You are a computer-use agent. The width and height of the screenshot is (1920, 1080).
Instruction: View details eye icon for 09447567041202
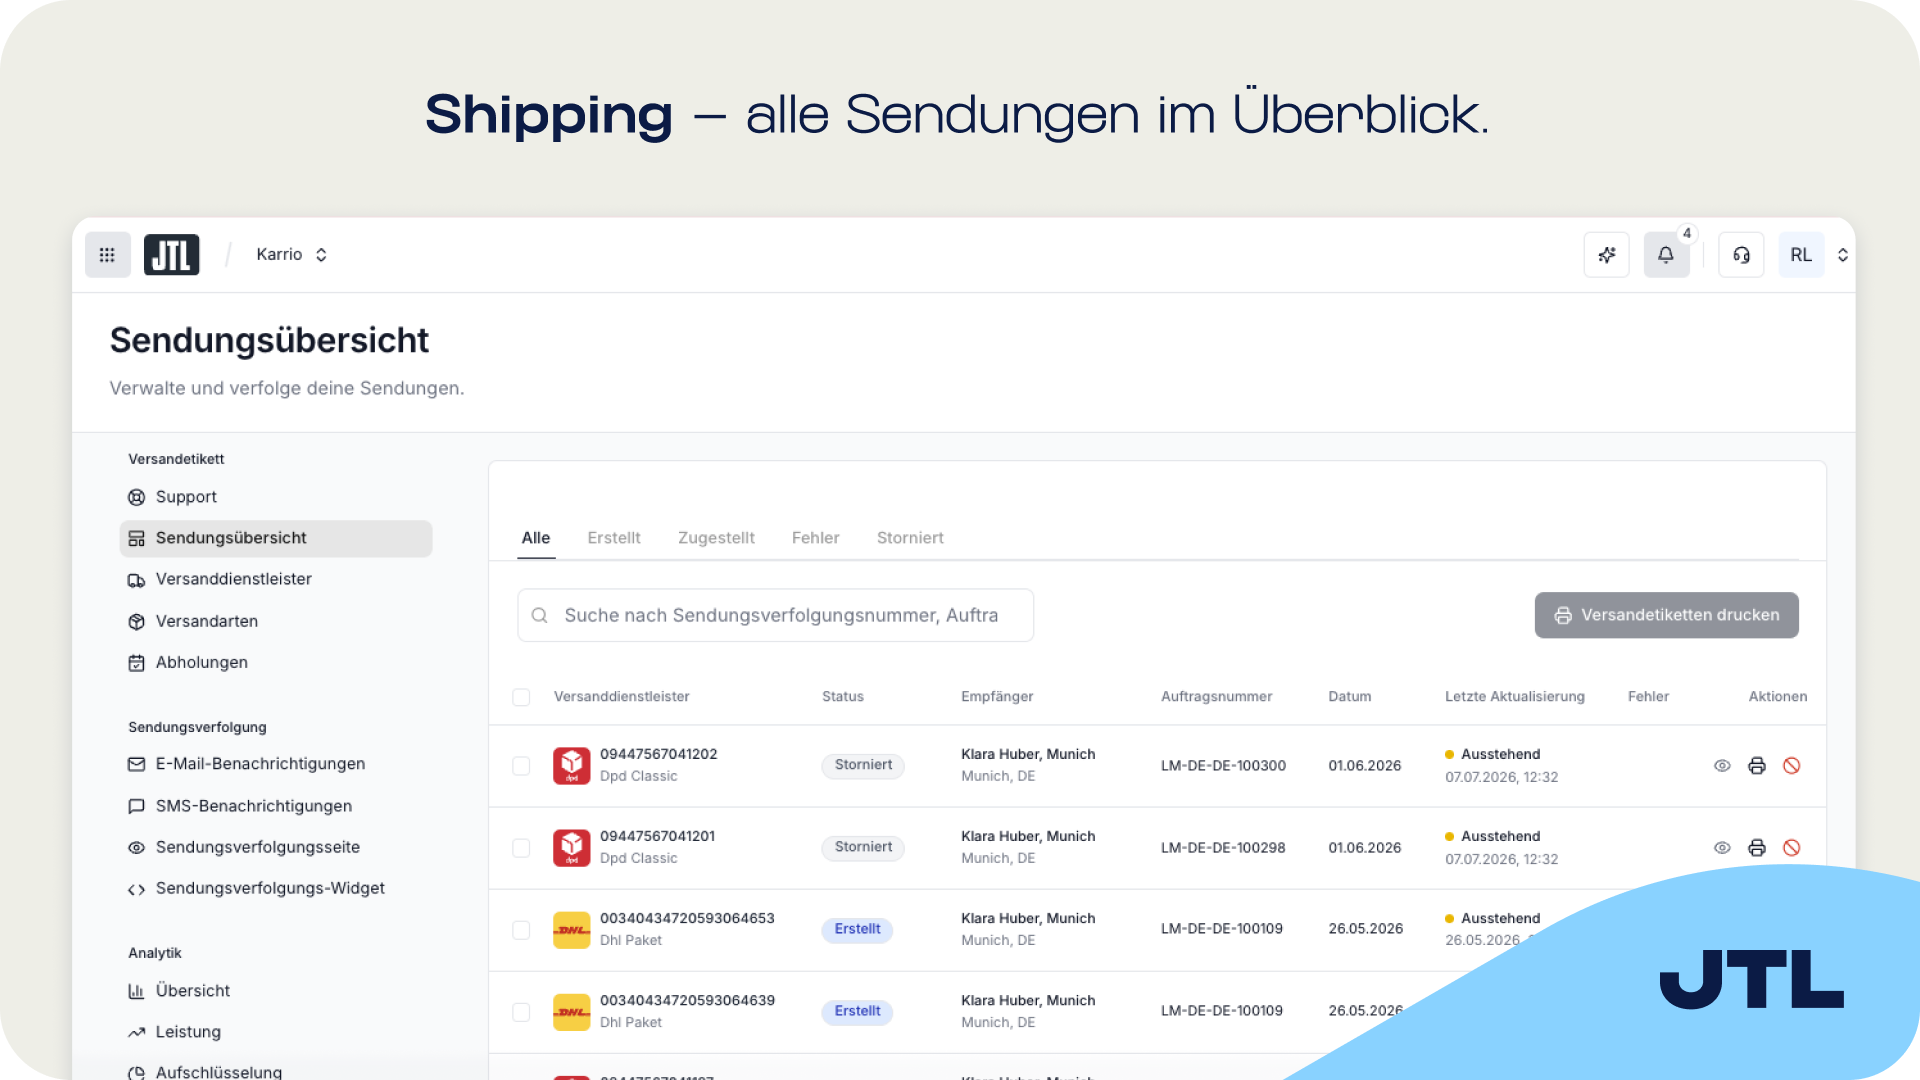1722,766
